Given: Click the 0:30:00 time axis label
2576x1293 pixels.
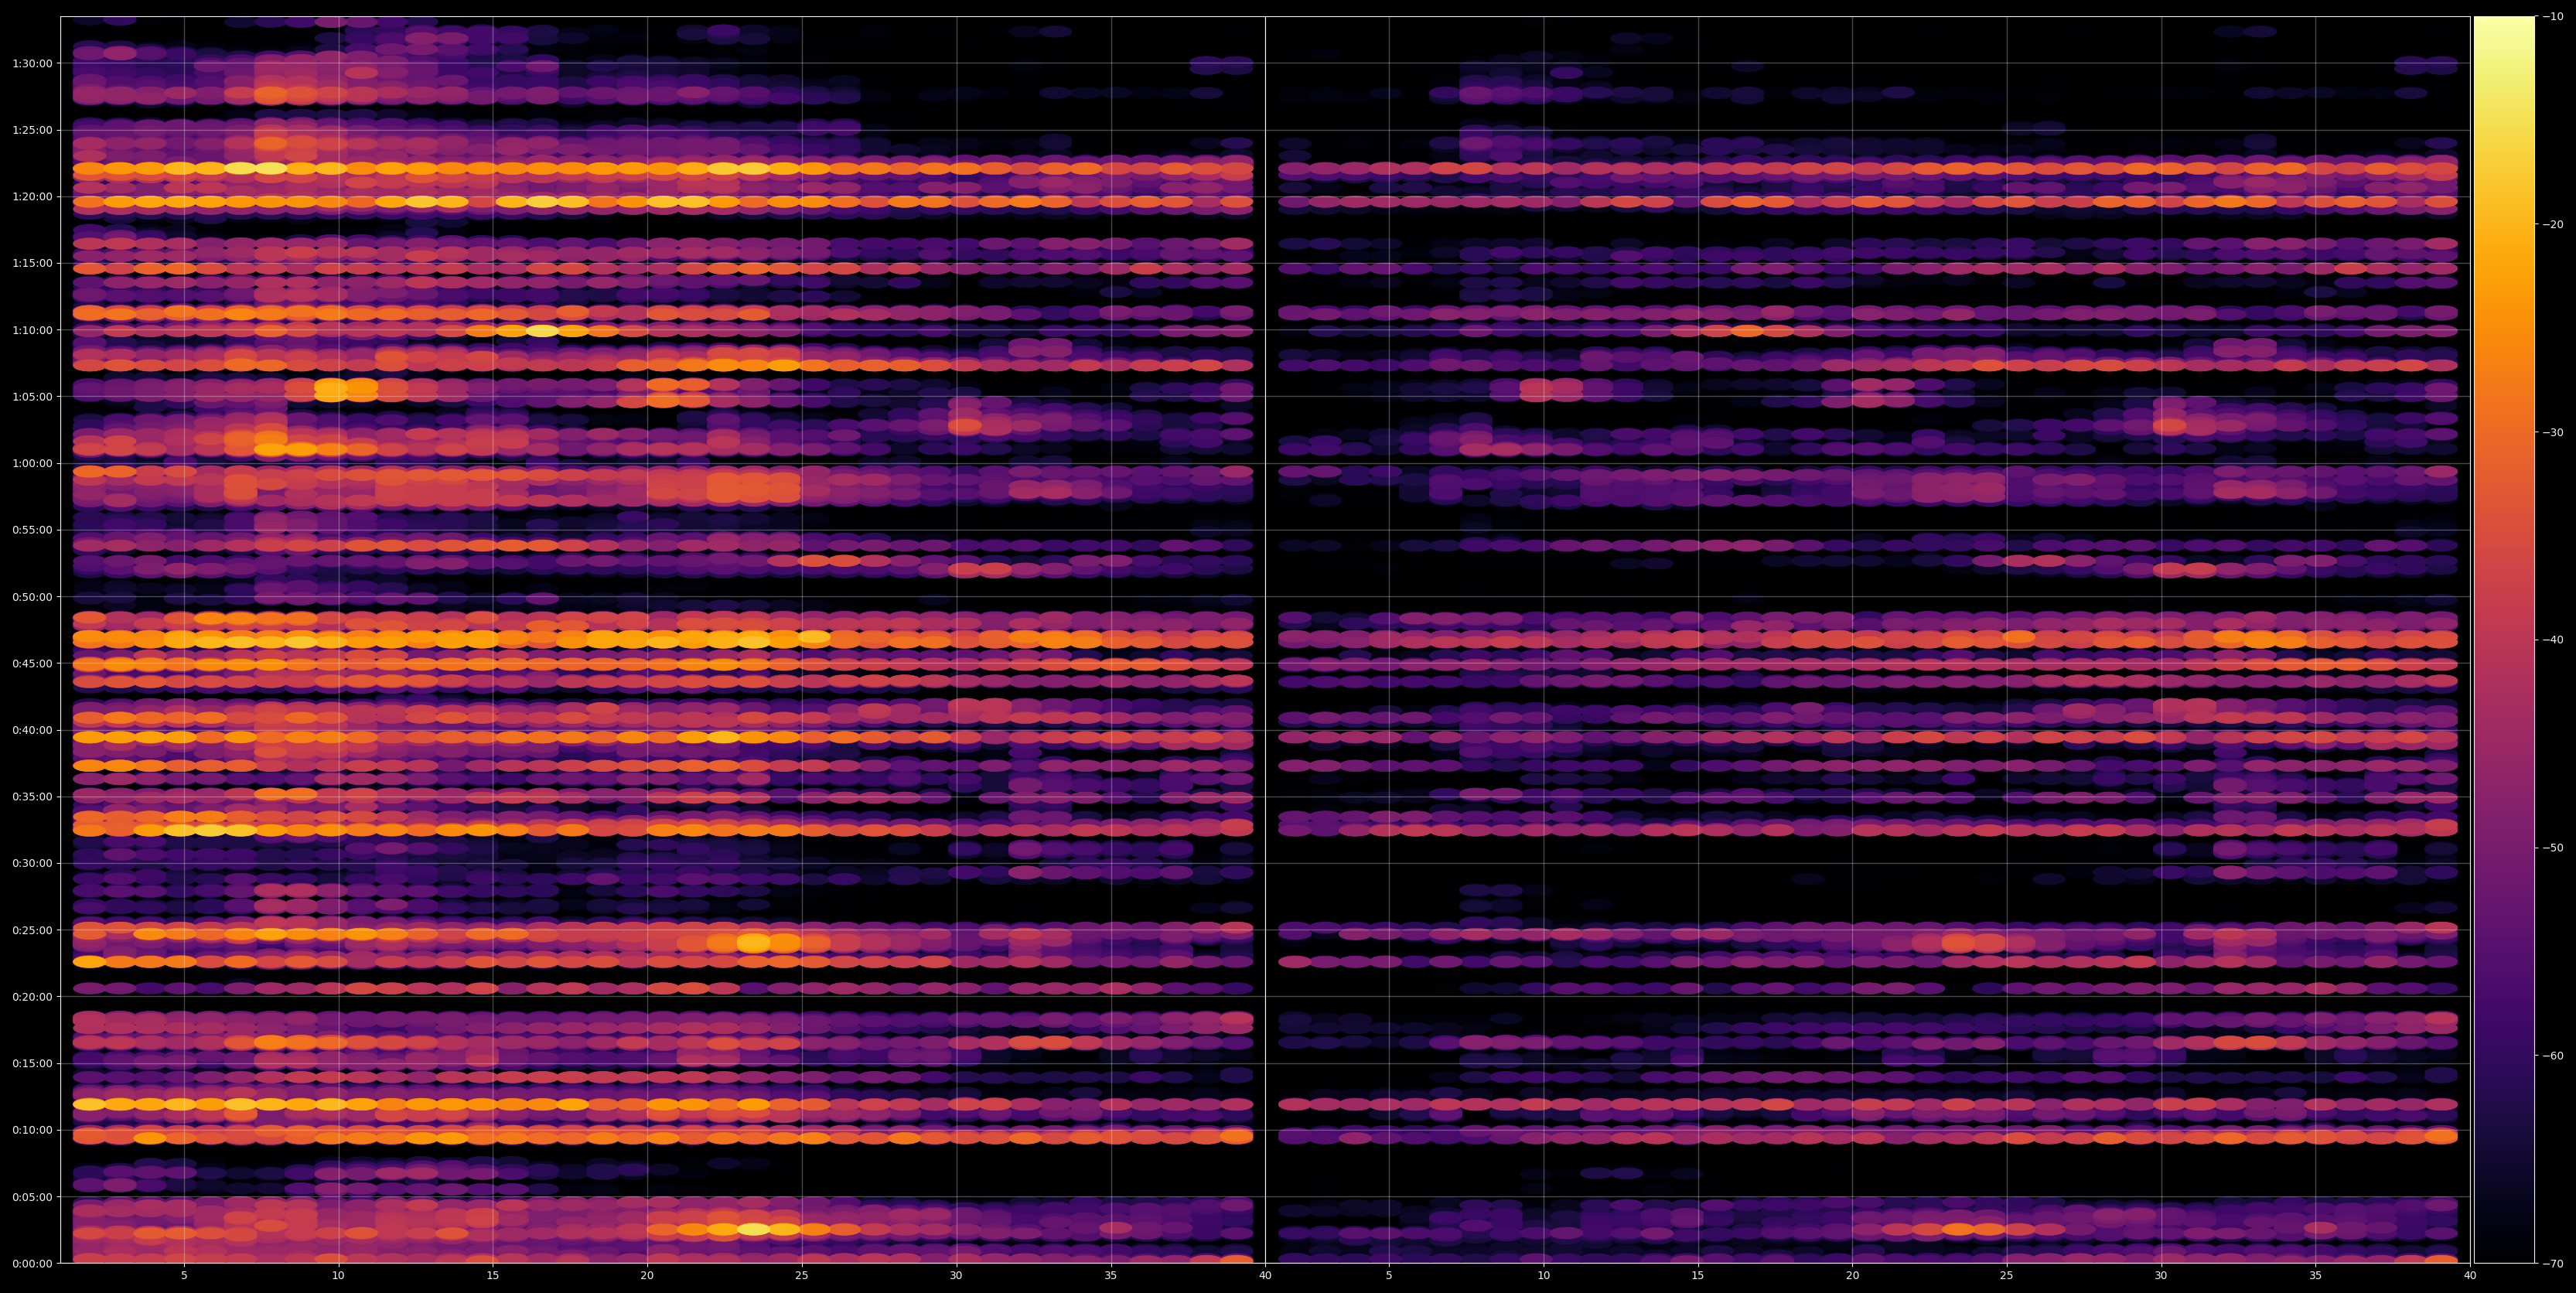Looking at the screenshot, I should 32,863.
